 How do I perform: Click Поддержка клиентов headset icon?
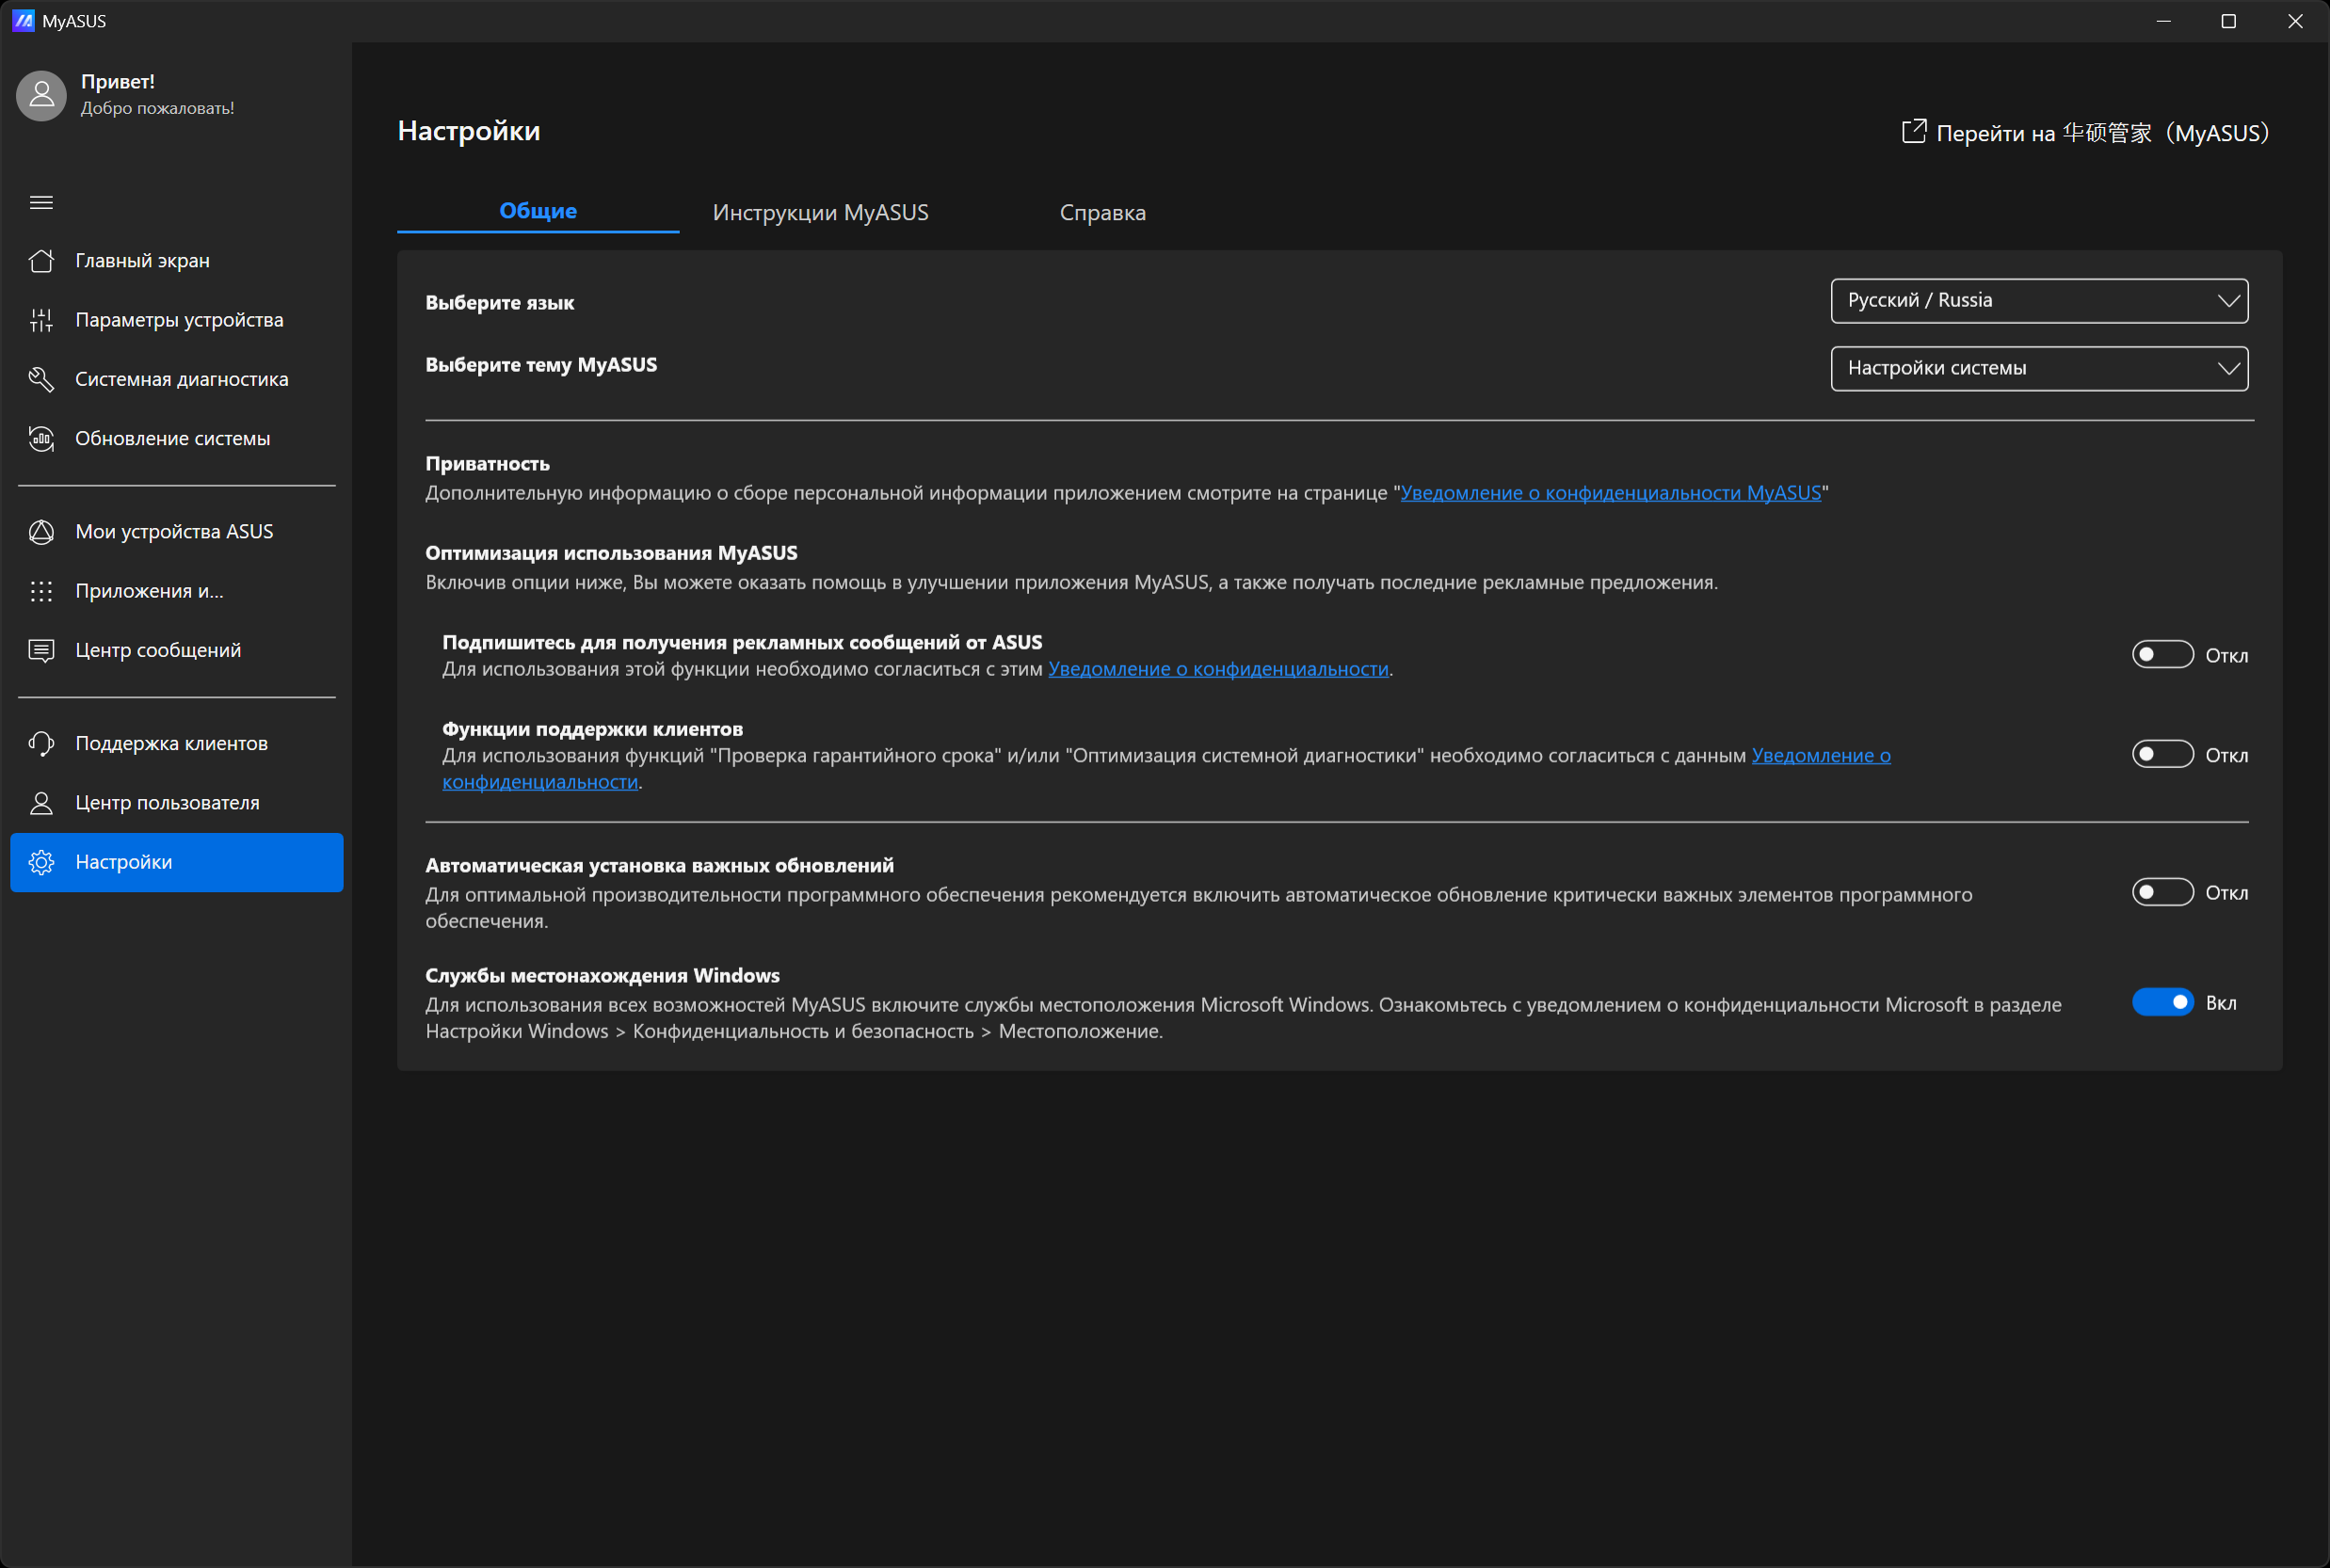41,744
